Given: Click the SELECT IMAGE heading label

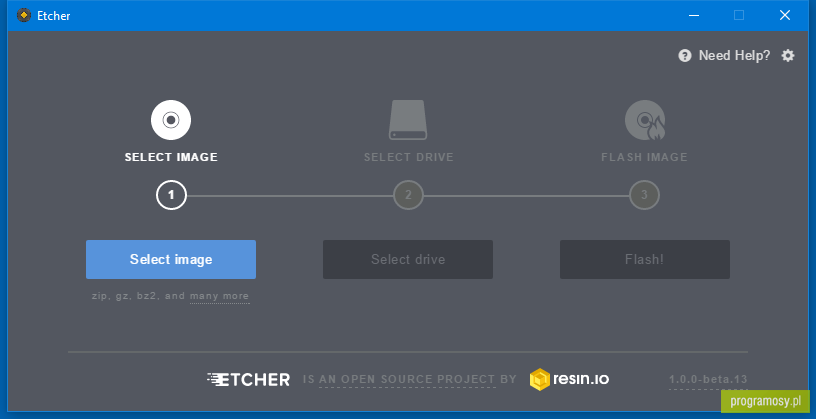Looking at the screenshot, I should pos(171,157).
